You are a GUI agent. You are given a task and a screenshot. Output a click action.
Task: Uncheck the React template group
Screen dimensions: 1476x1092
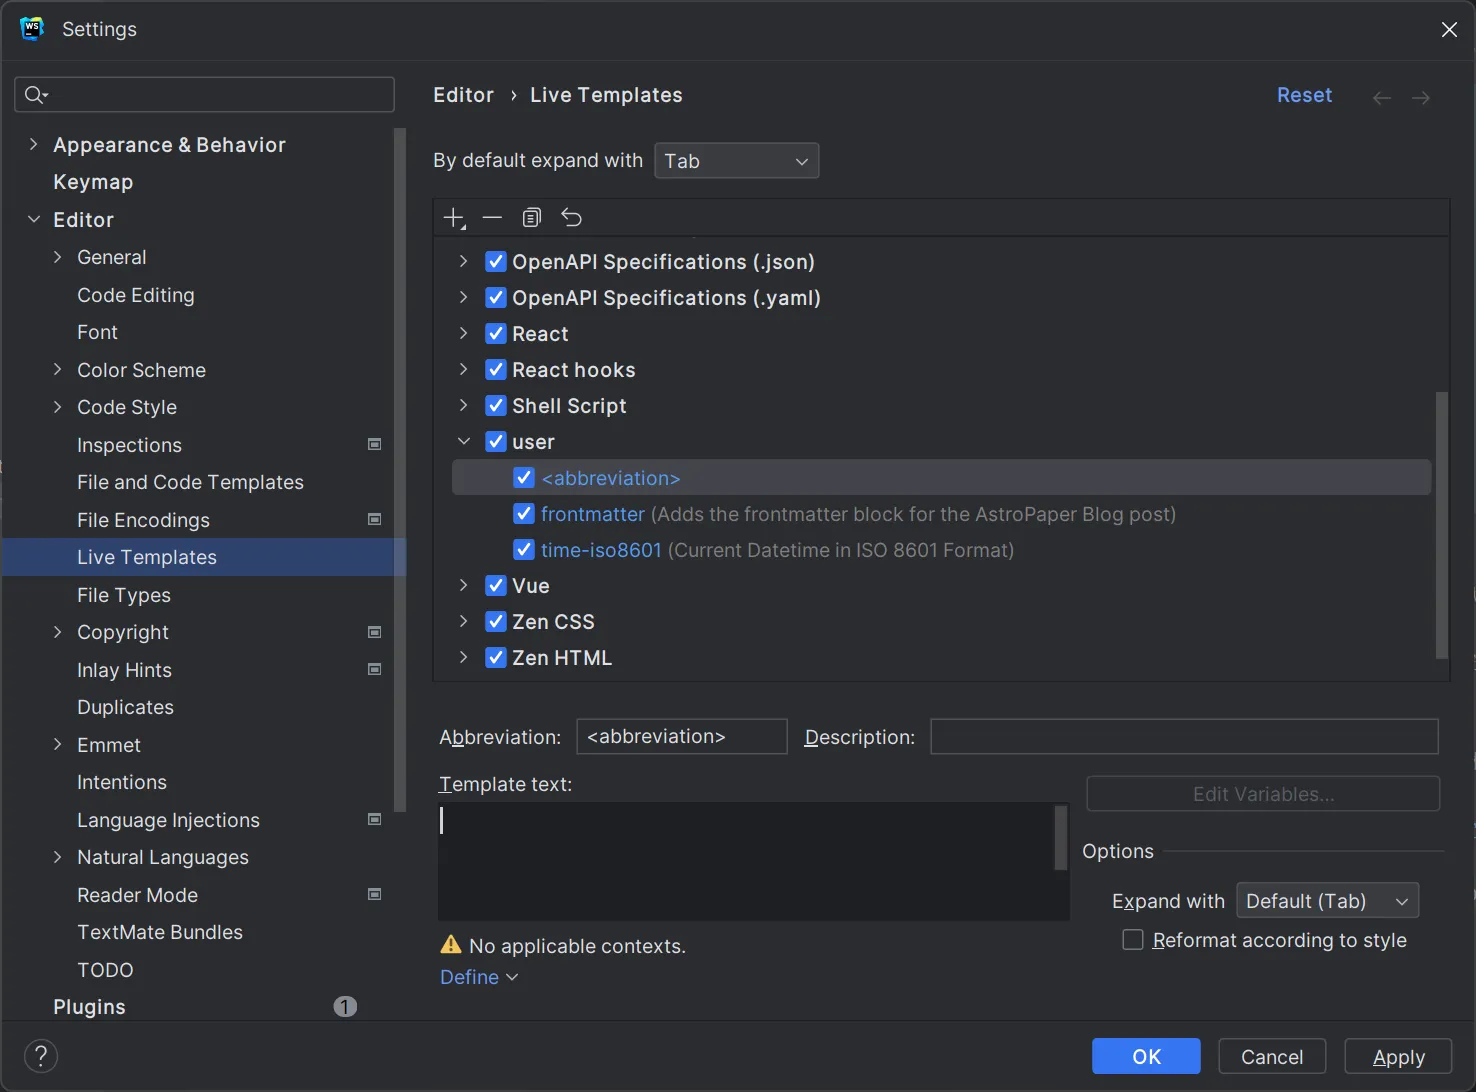pyautogui.click(x=495, y=334)
